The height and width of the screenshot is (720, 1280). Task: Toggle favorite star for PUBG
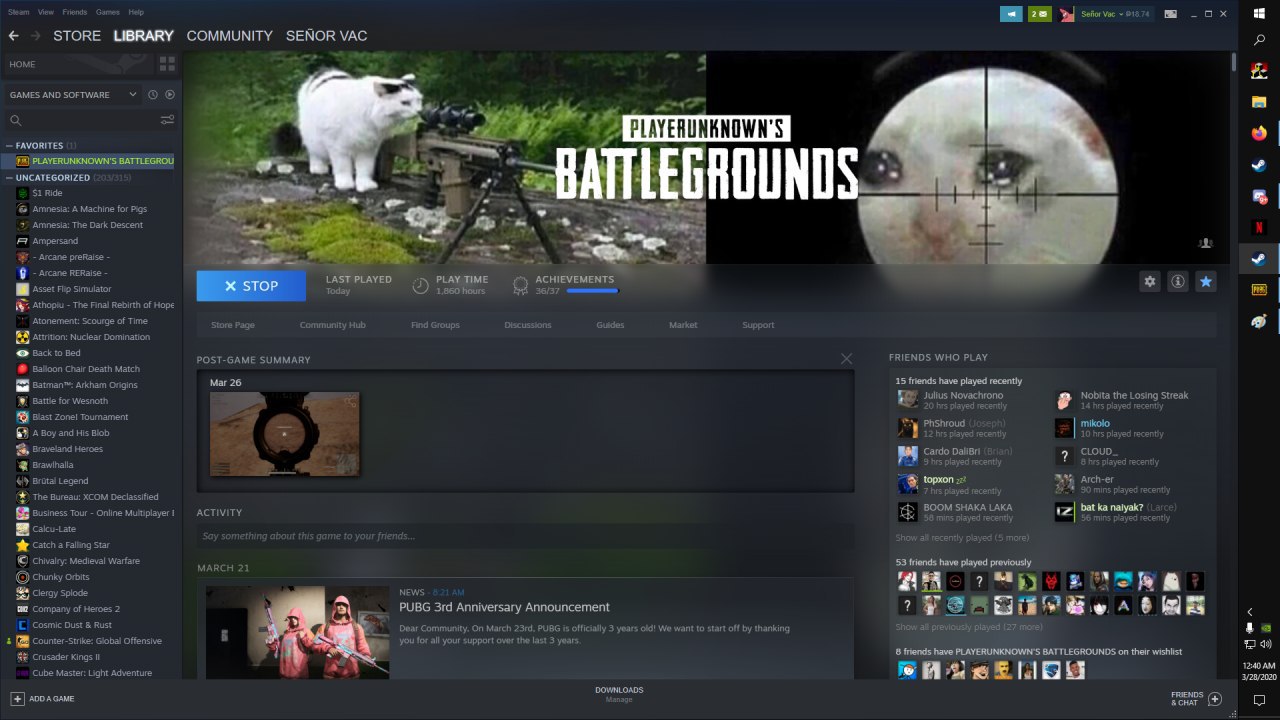[1206, 282]
